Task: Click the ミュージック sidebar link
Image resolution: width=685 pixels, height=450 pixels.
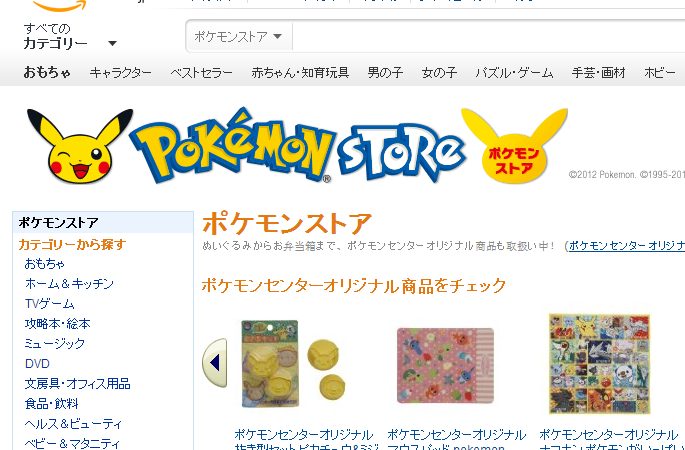Action: (55, 343)
